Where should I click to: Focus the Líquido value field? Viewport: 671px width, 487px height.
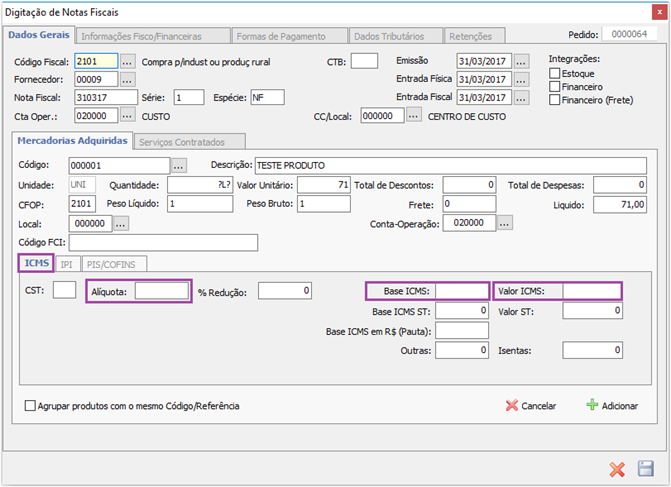coord(620,205)
